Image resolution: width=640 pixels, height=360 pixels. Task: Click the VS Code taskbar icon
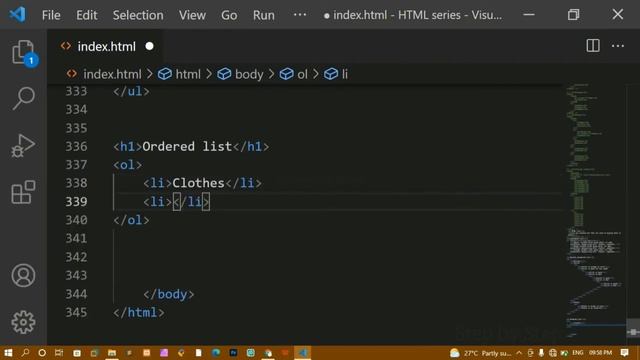pyautogui.click(x=303, y=353)
